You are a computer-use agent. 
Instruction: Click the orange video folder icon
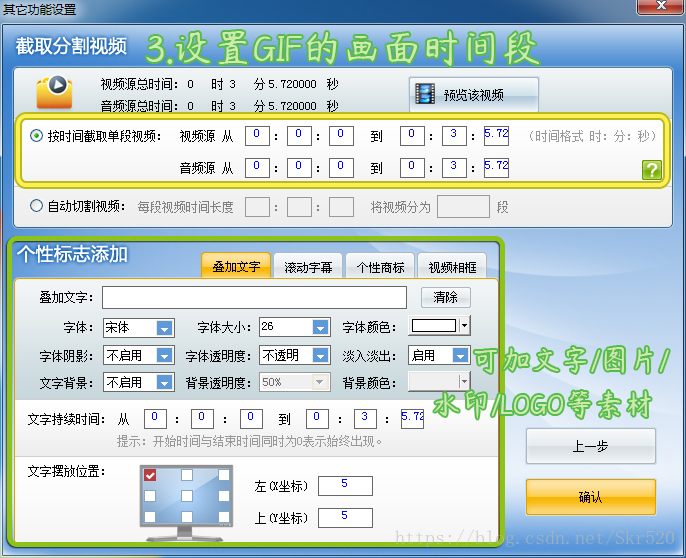click(x=54, y=92)
